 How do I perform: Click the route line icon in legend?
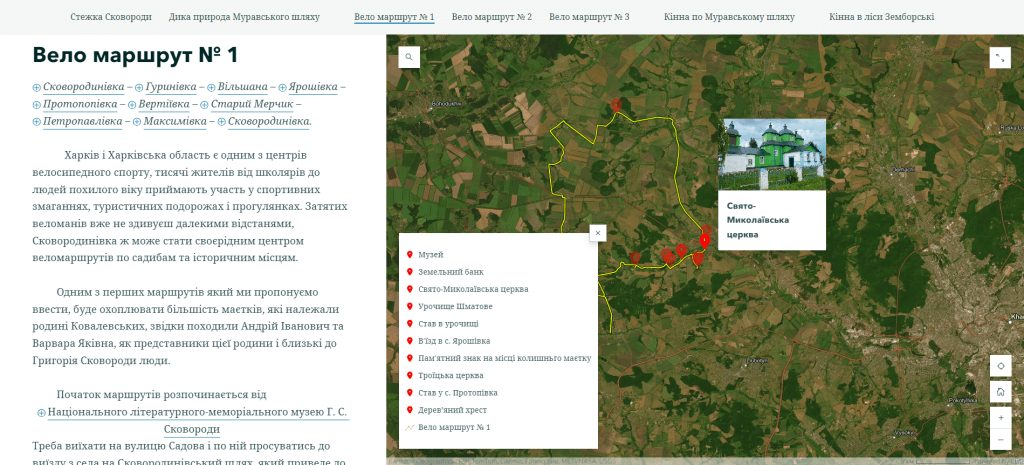[x=409, y=428]
